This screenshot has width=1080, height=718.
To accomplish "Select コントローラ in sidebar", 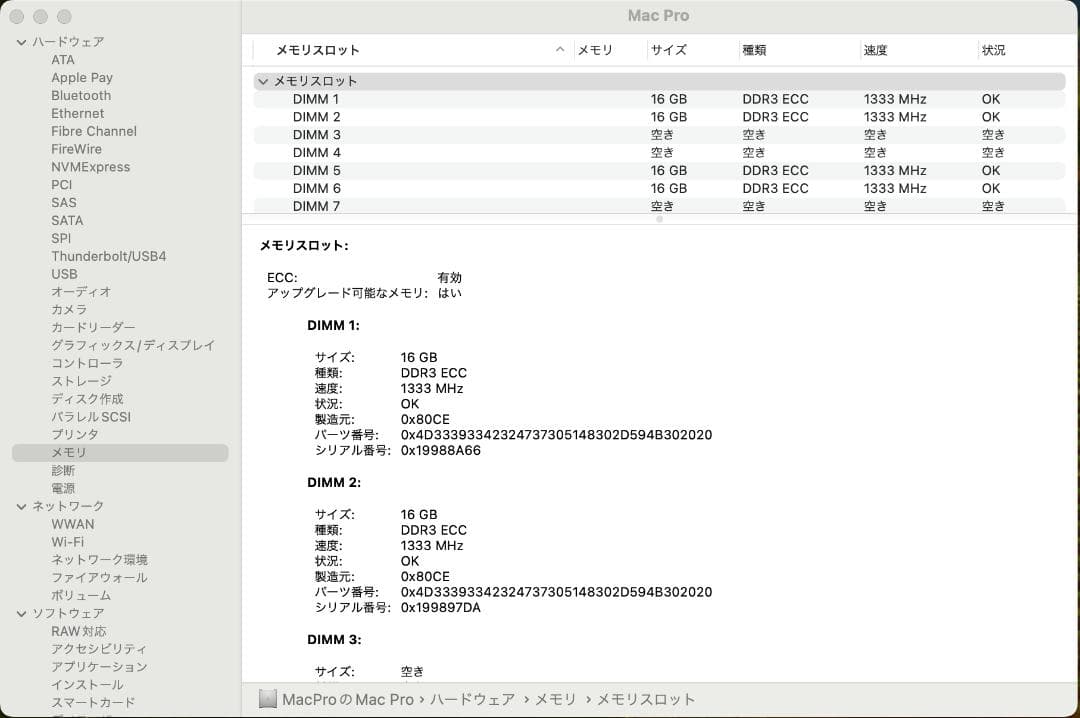I will click(x=87, y=364).
